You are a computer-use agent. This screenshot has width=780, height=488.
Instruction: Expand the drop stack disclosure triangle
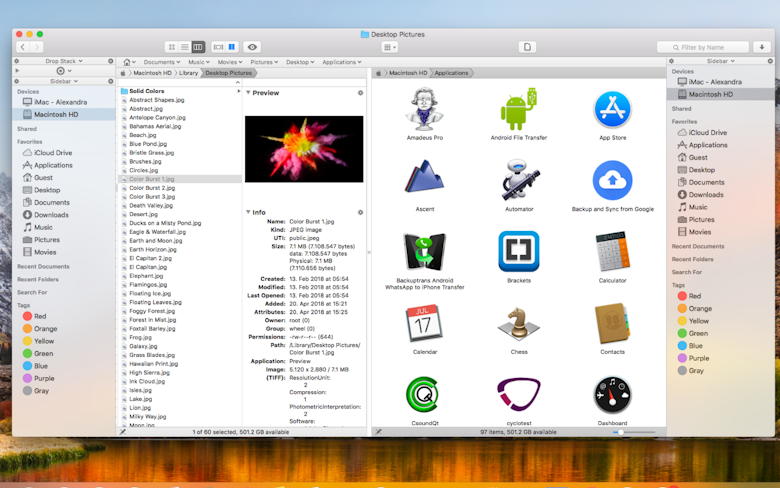[x=17, y=71]
